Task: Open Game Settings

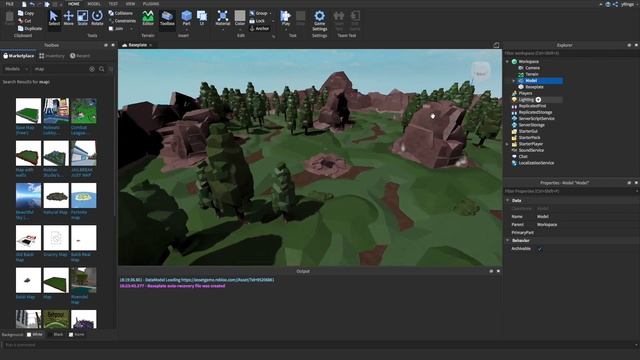Action: click(x=320, y=20)
